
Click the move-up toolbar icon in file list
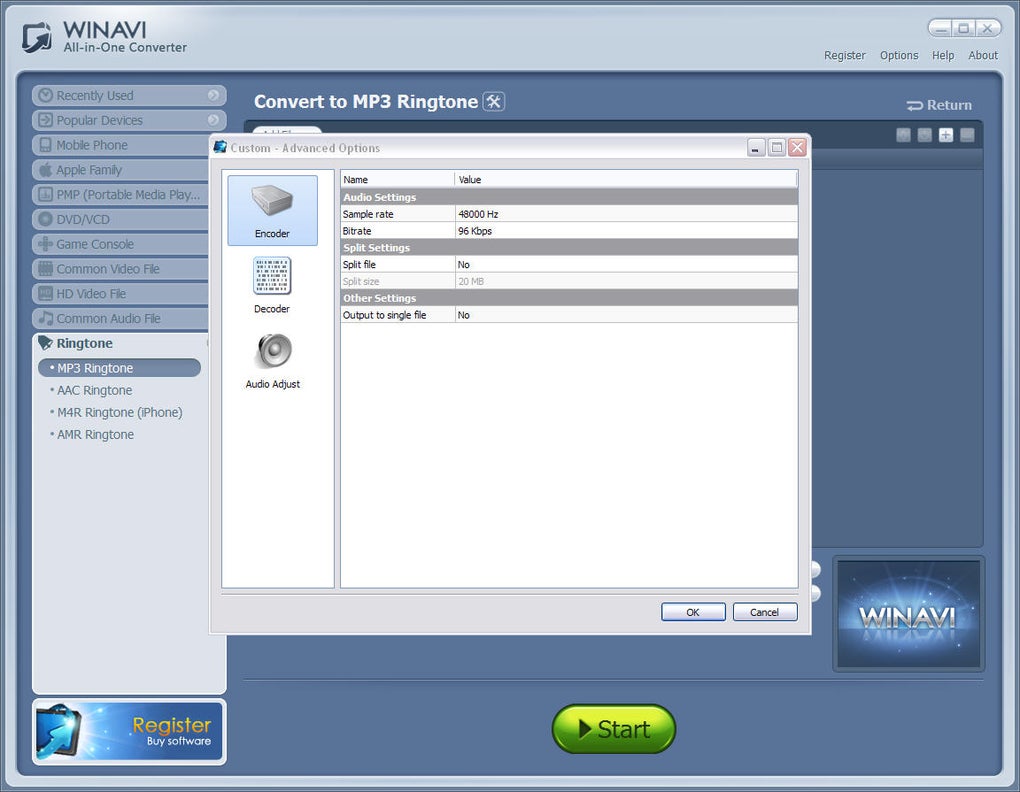tap(903, 135)
